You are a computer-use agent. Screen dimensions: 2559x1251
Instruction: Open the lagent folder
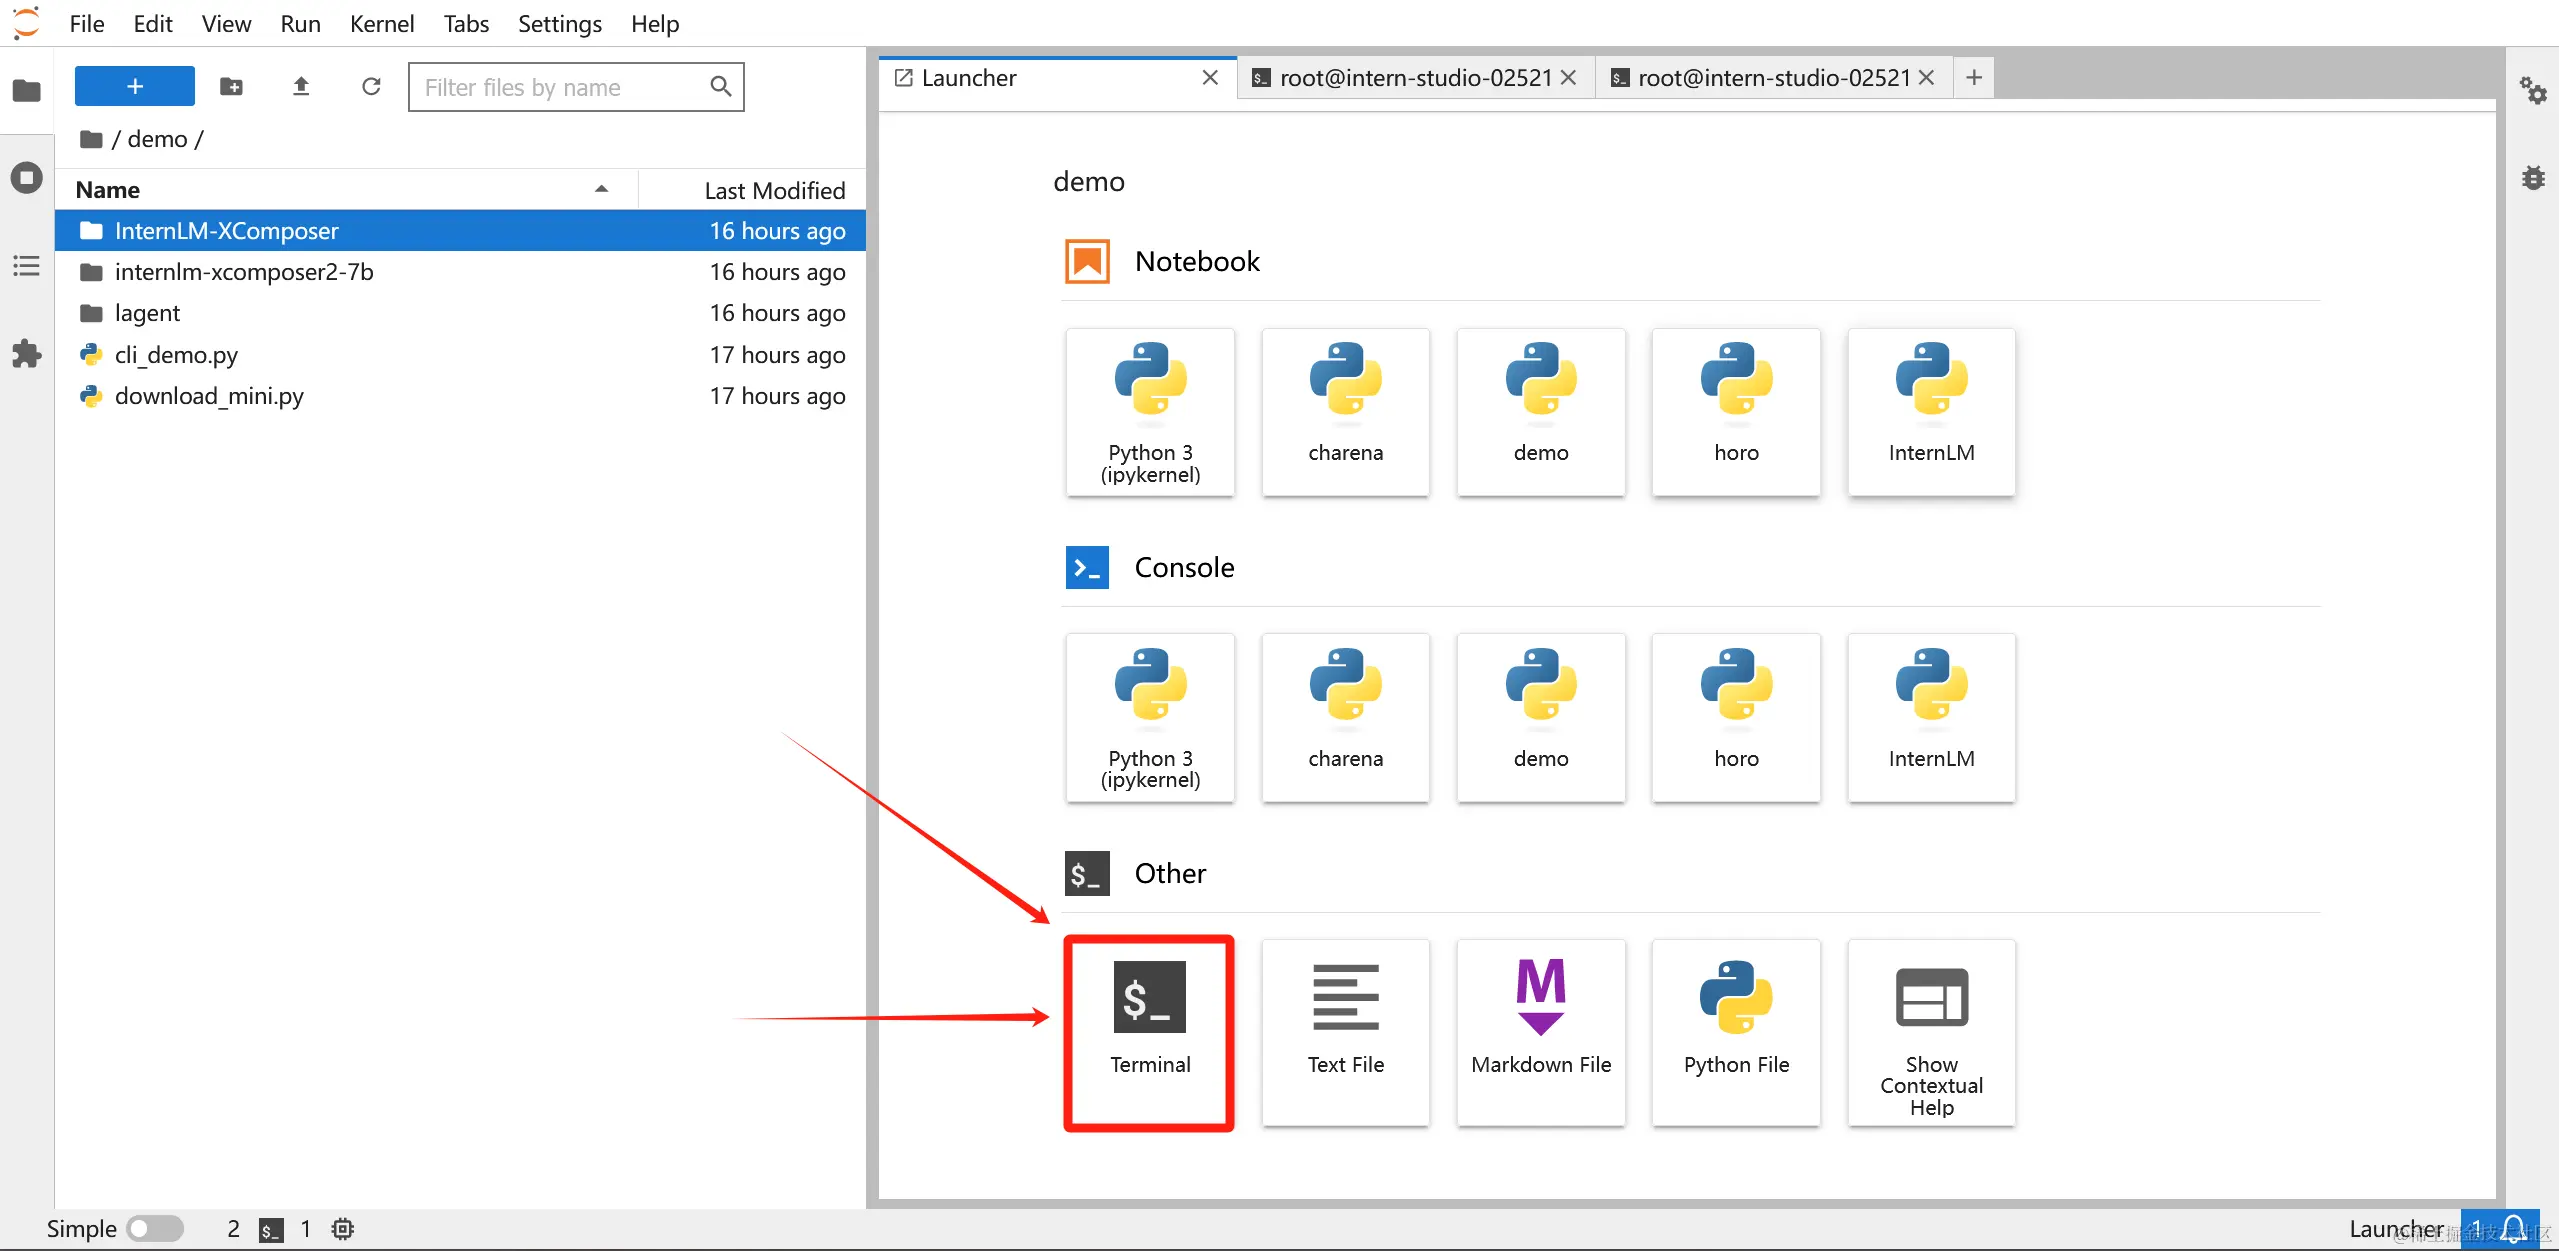click(x=147, y=313)
